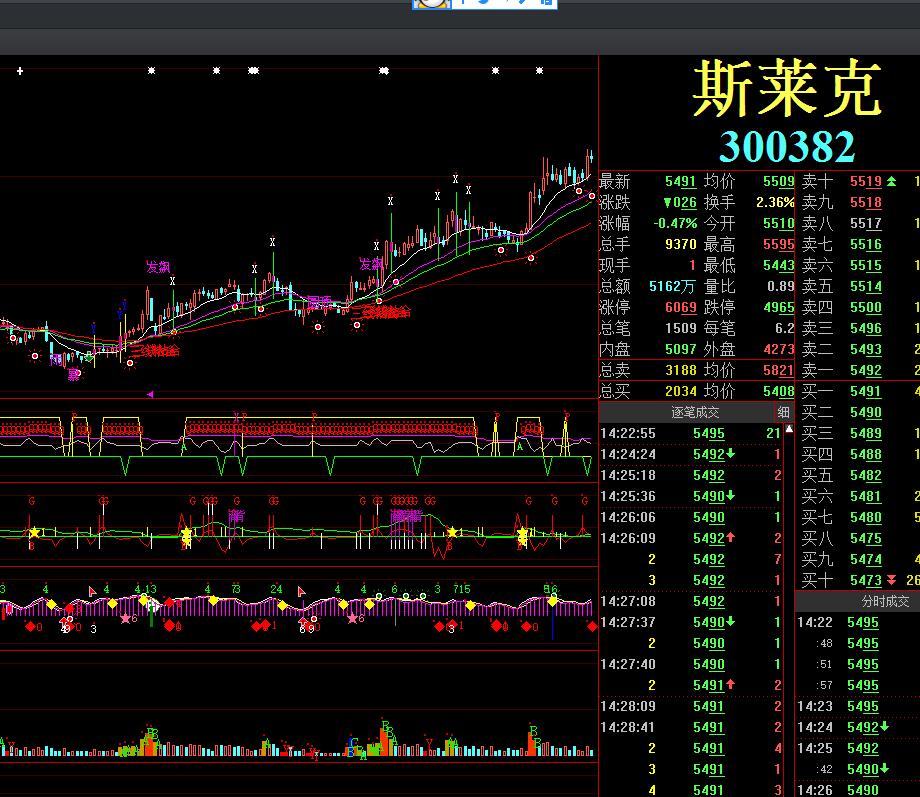Click the 均价 value 5821 in 总卖 row
920x797 pixels.
pyautogui.click(x=778, y=370)
